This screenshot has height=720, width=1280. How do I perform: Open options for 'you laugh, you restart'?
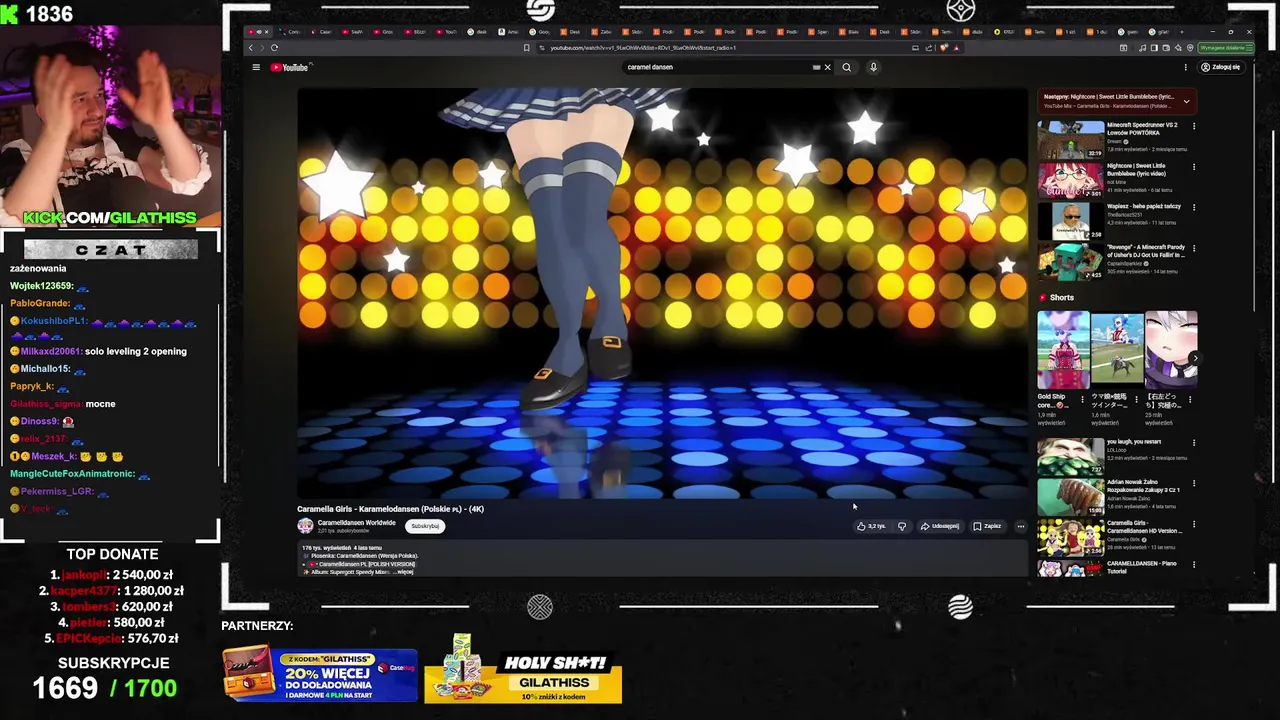tap(1193, 443)
